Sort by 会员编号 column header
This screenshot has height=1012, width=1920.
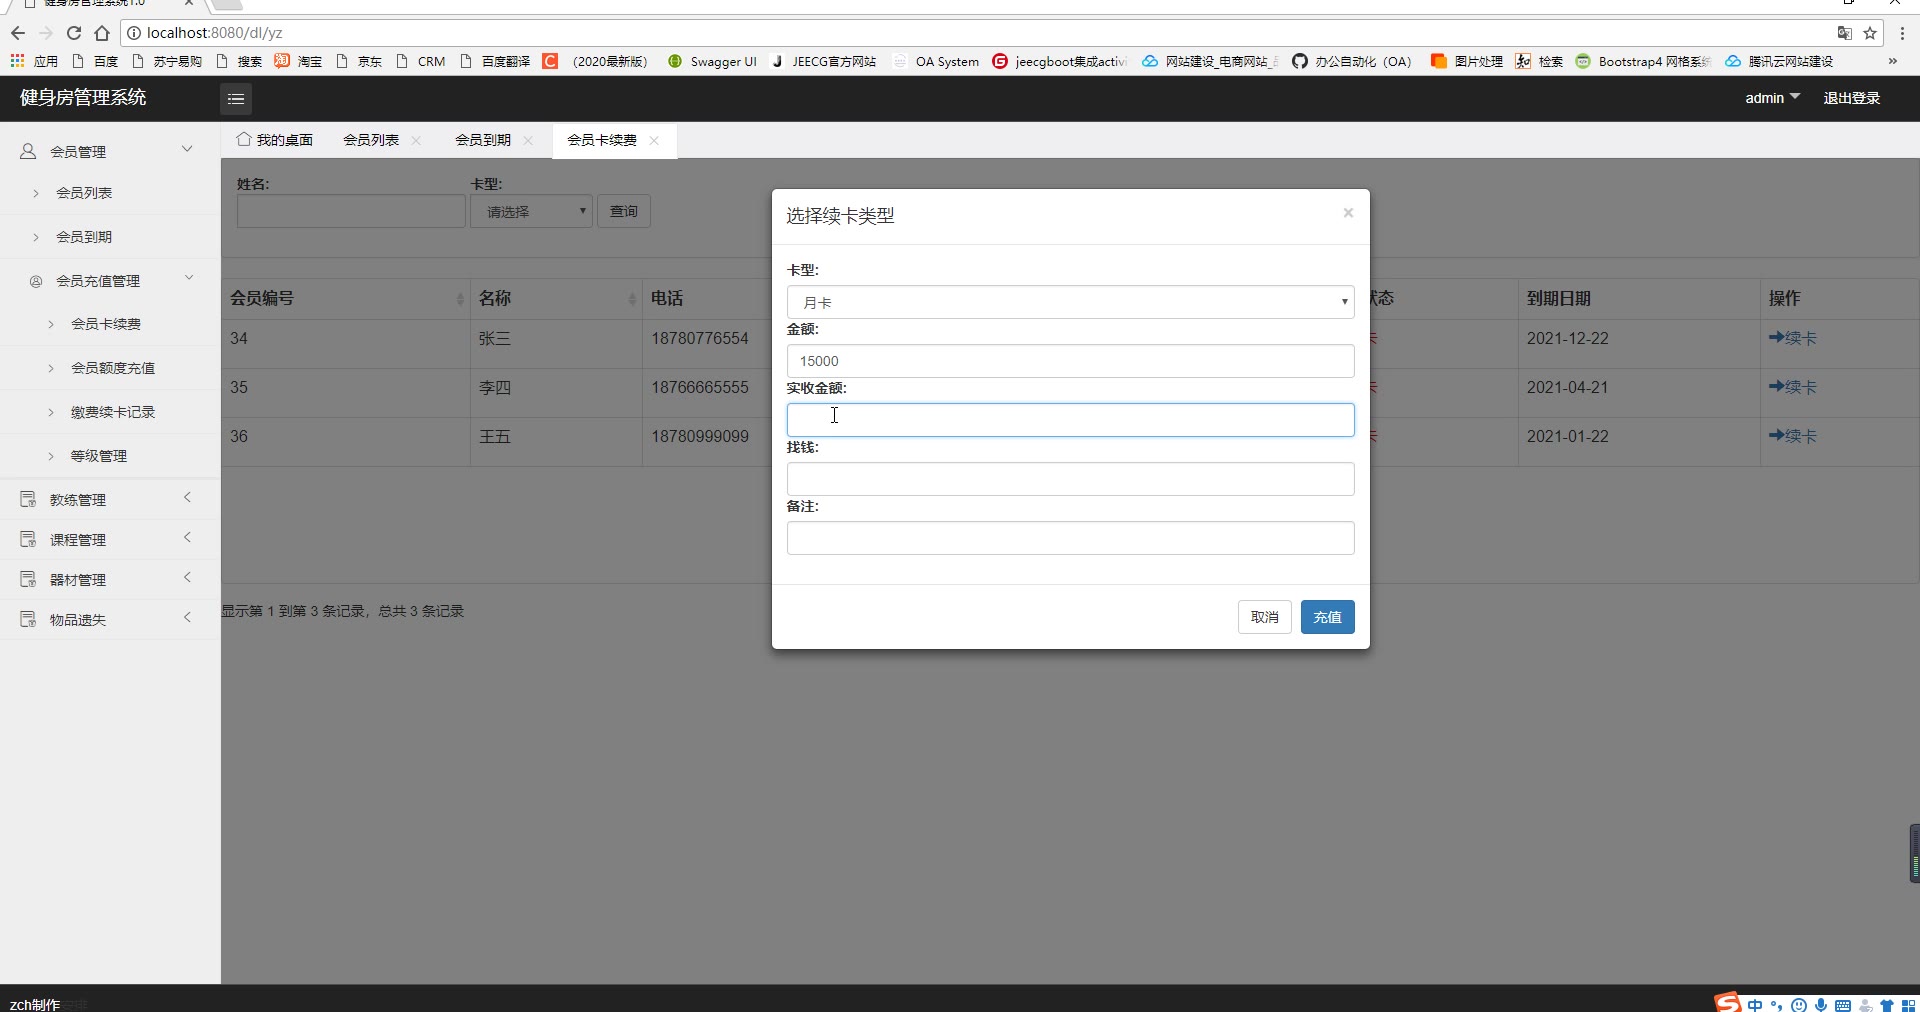click(347, 298)
